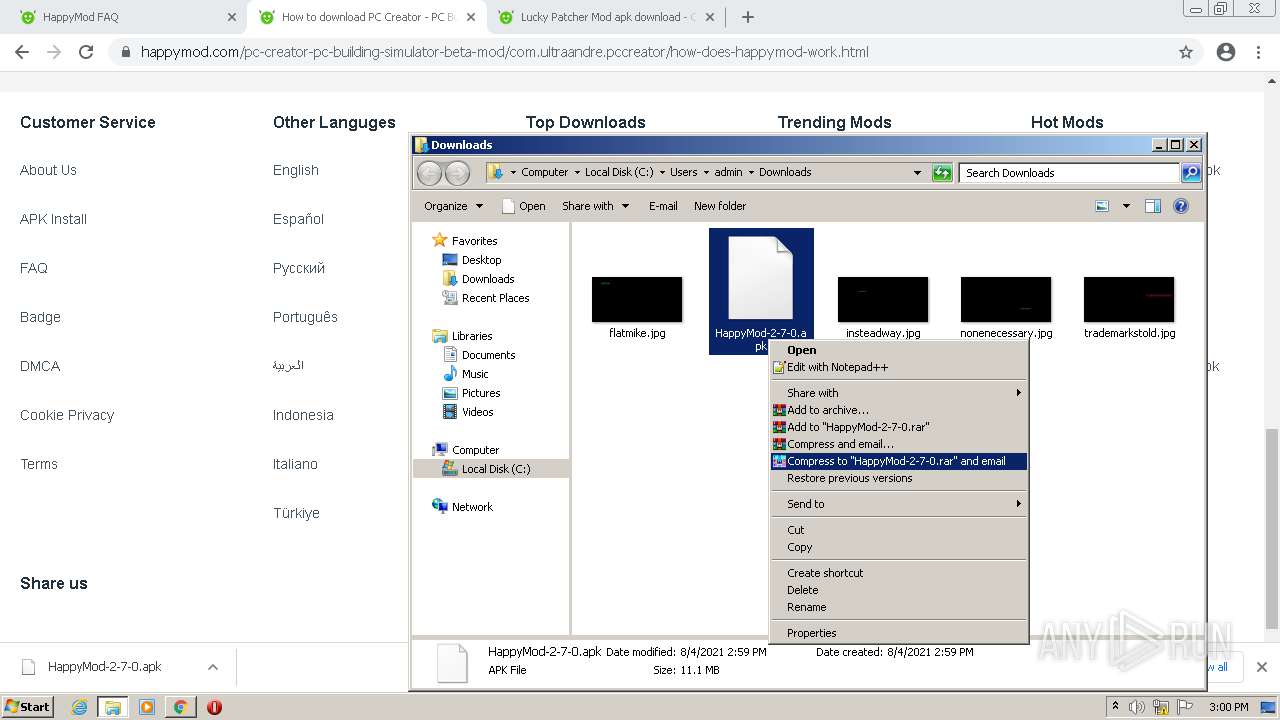
Task: Open Internet Explorer taskbar icon
Action: click(79, 707)
